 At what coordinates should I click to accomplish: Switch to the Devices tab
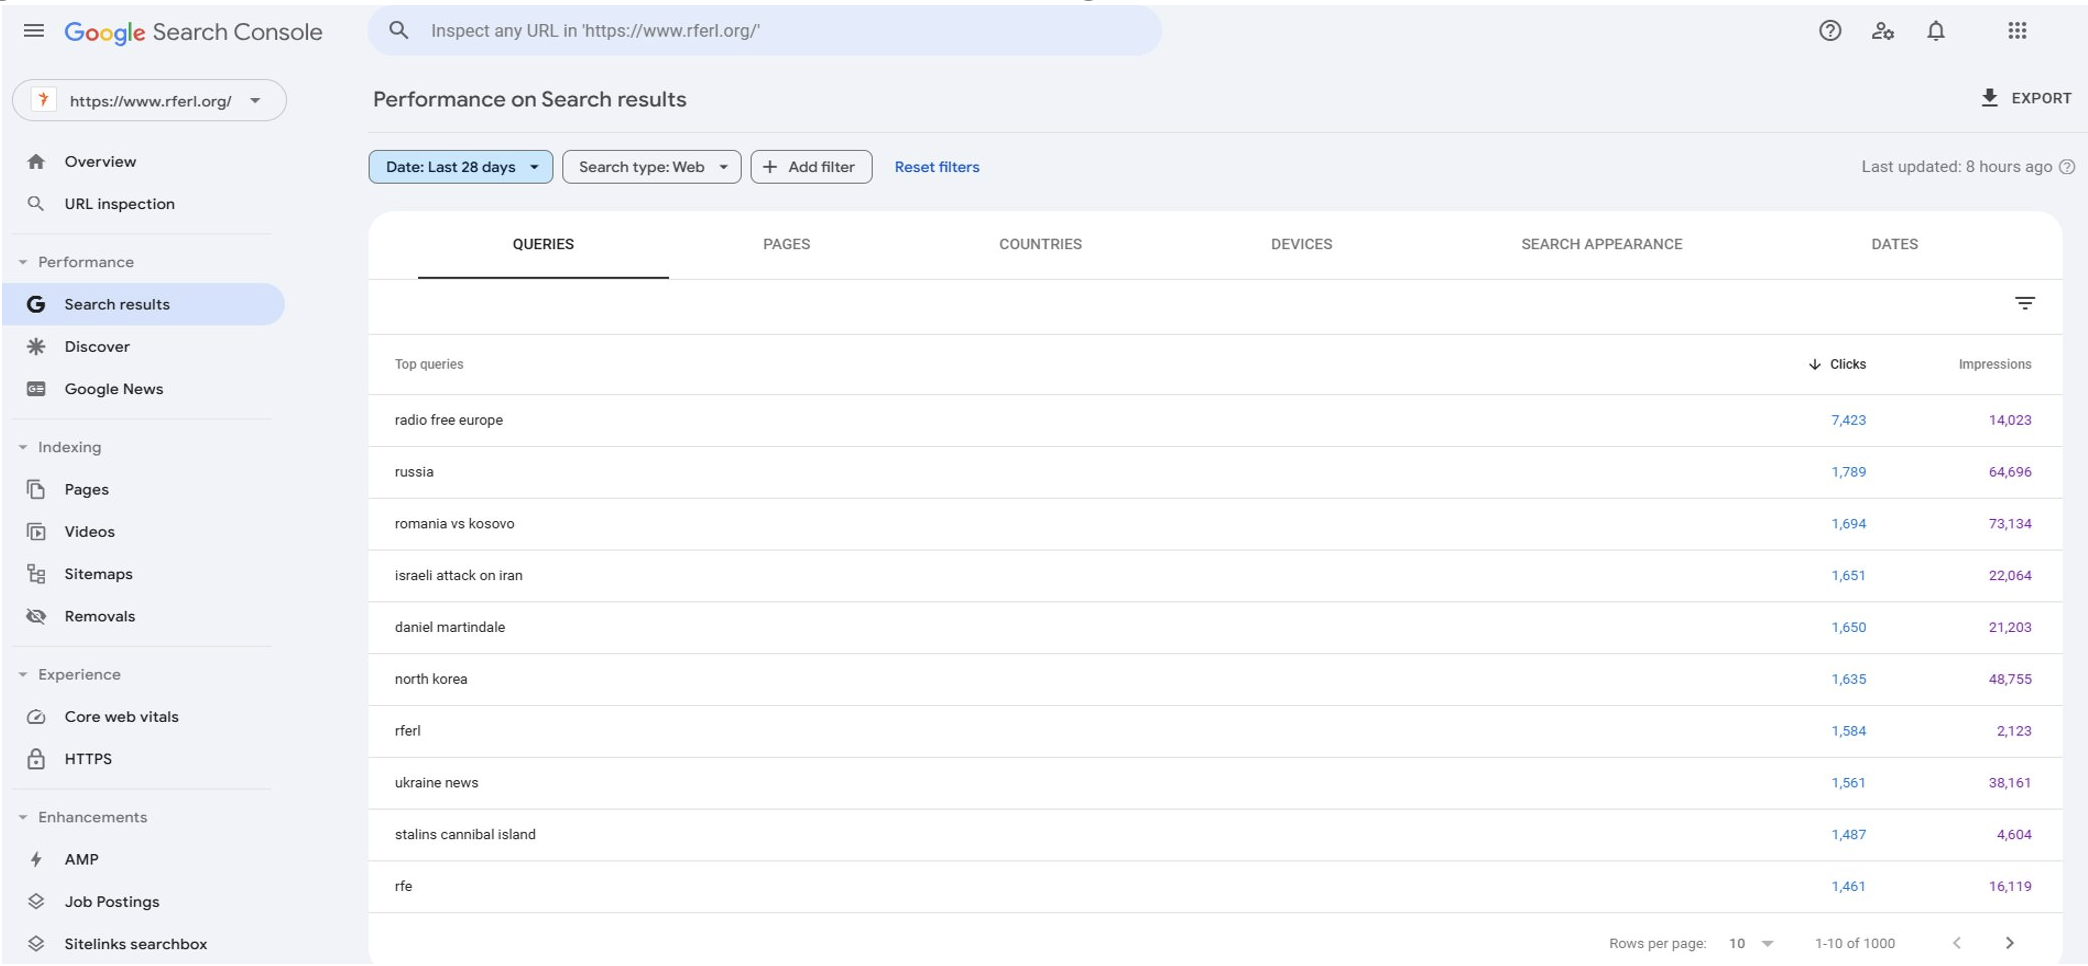pos(1301,245)
